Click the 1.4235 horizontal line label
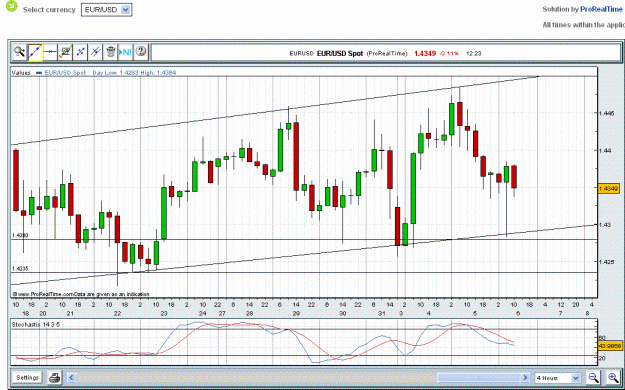Viewport: 625px width, 390px height. pyautogui.click(x=20, y=268)
